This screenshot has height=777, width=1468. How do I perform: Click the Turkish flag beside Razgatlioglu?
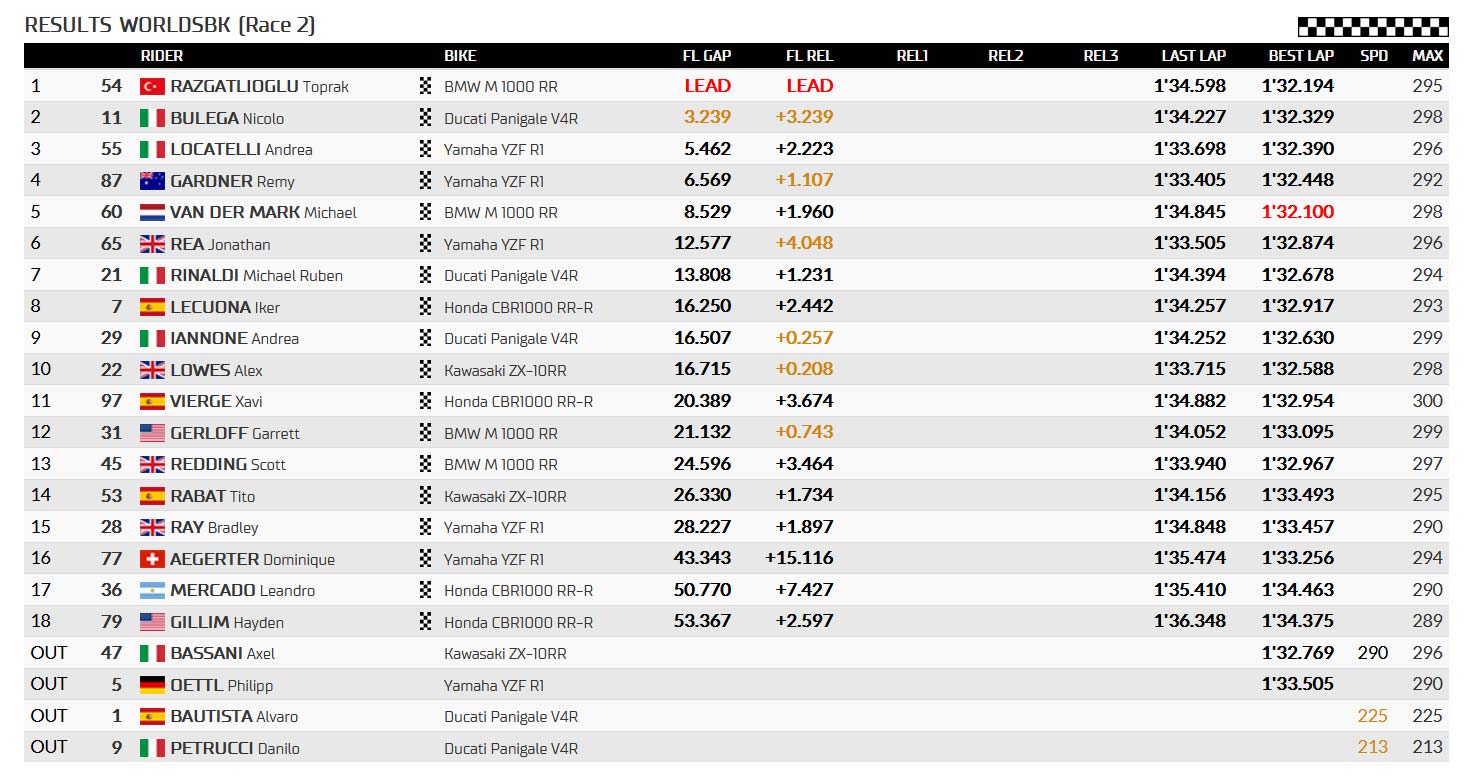tap(152, 86)
